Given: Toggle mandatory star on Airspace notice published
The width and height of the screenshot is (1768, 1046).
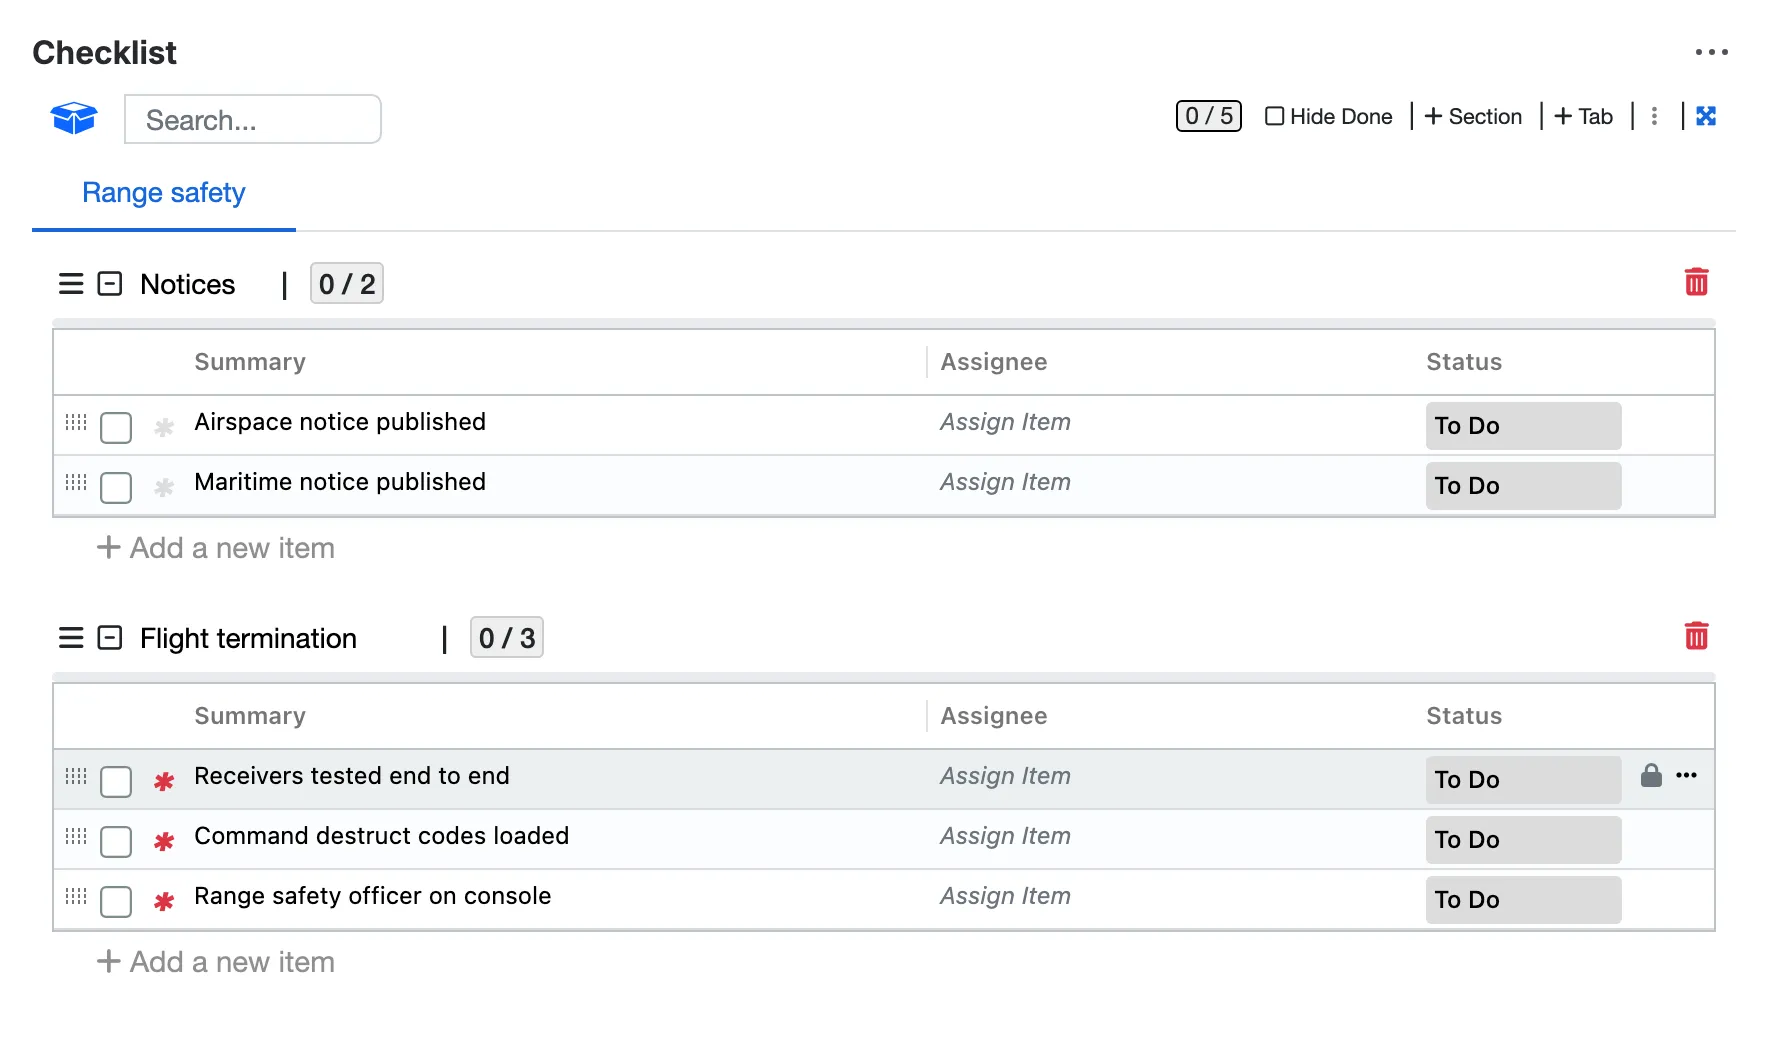Looking at the screenshot, I should (x=164, y=427).
